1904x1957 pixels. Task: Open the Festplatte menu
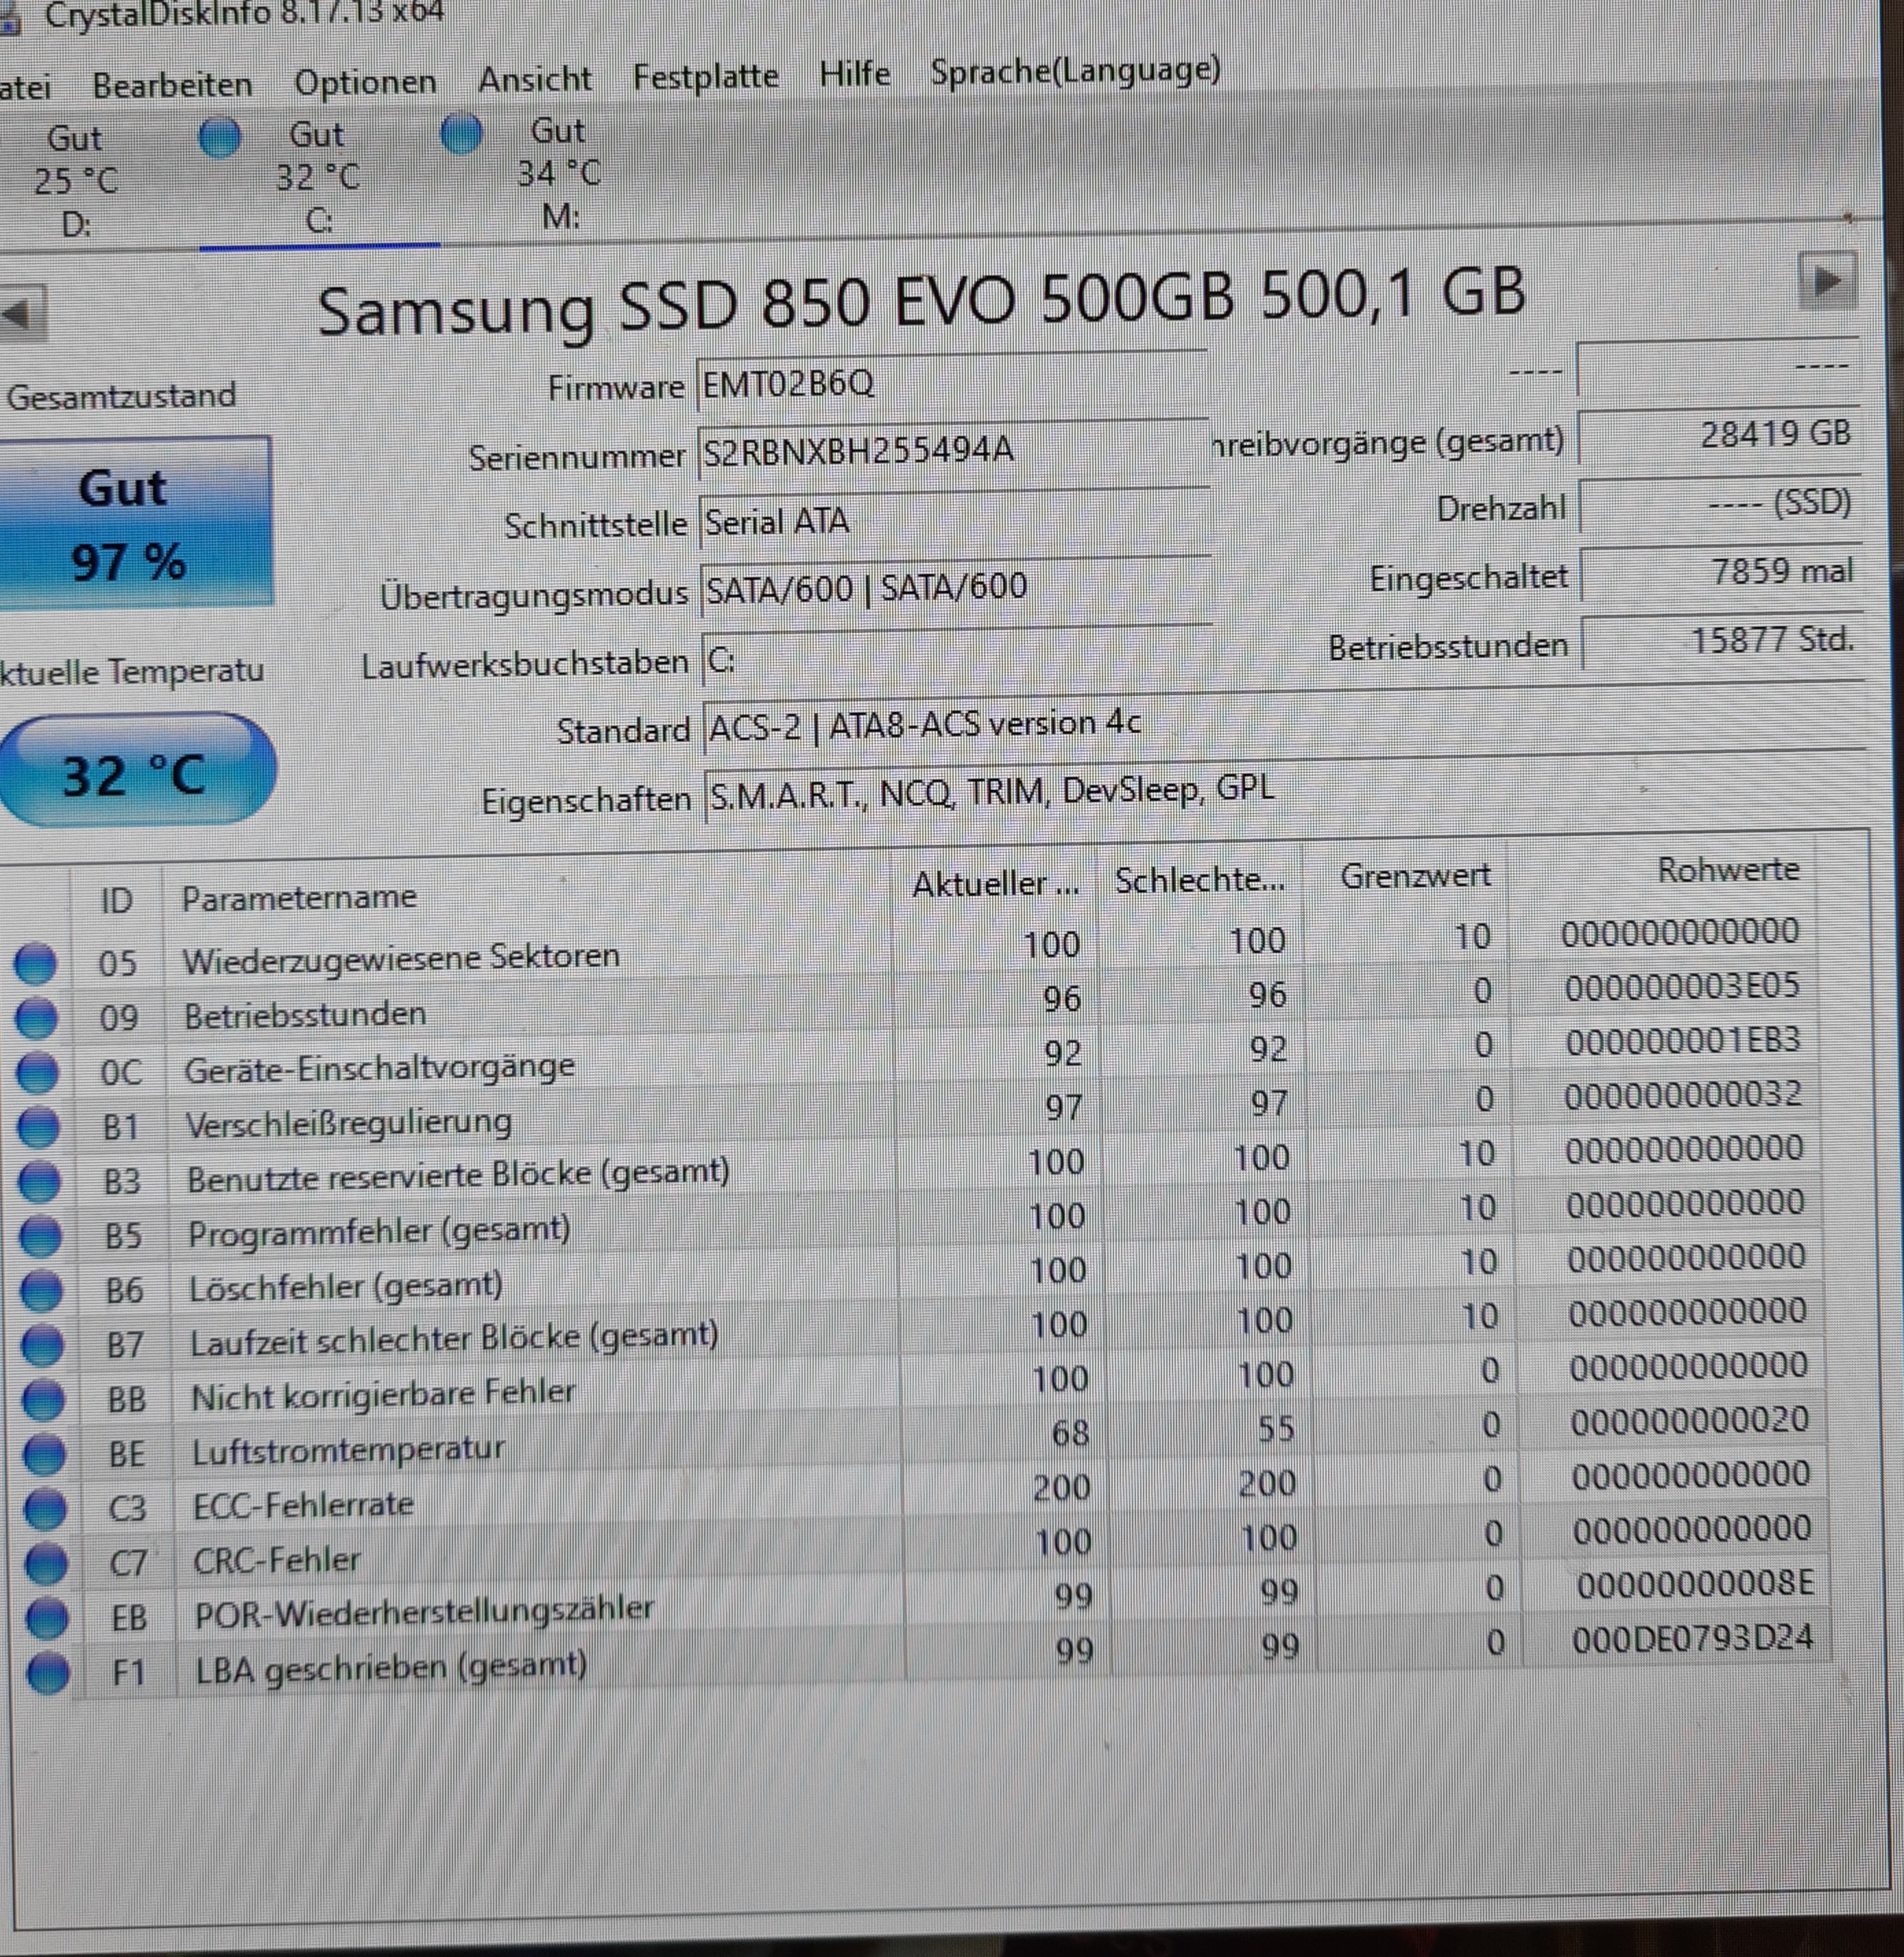tap(705, 76)
